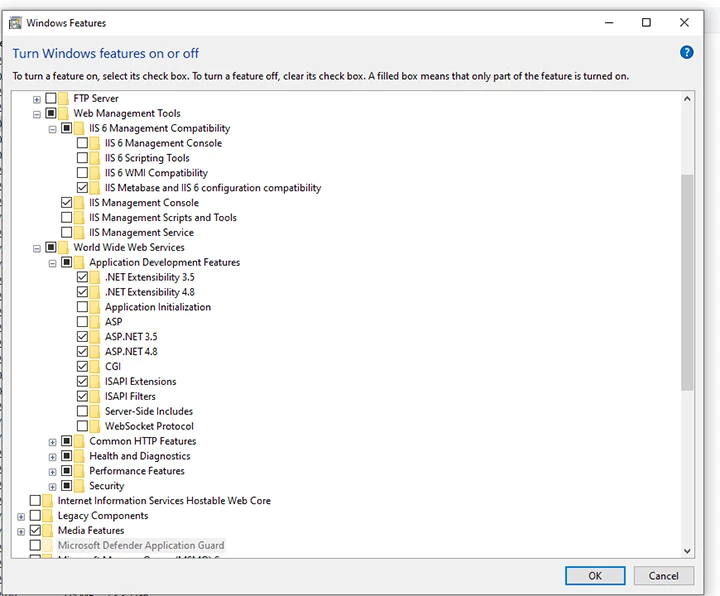This screenshot has width=720, height=596.
Task: Click the Cancel button
Action: (x=664, y=576)
